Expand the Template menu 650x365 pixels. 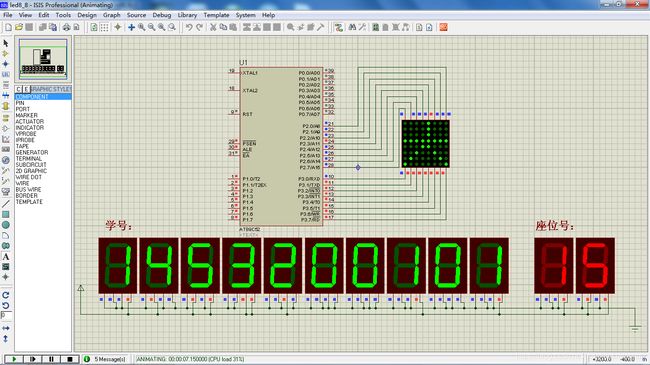point(216,15)
